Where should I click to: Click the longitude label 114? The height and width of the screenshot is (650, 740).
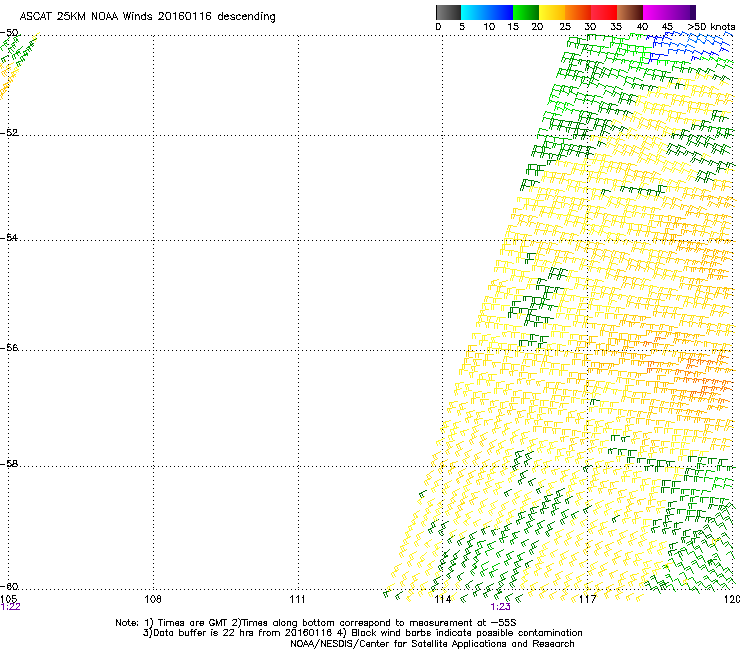[x=442, y=599]
